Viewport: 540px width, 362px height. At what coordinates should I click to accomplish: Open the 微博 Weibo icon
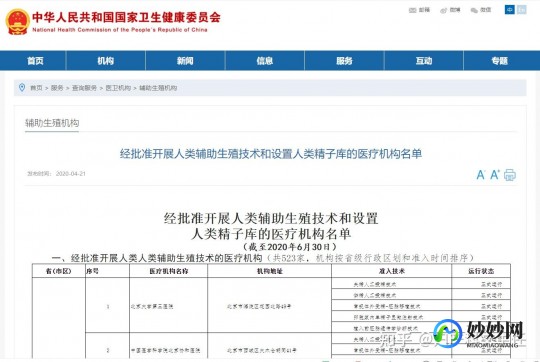coord(444,10)
